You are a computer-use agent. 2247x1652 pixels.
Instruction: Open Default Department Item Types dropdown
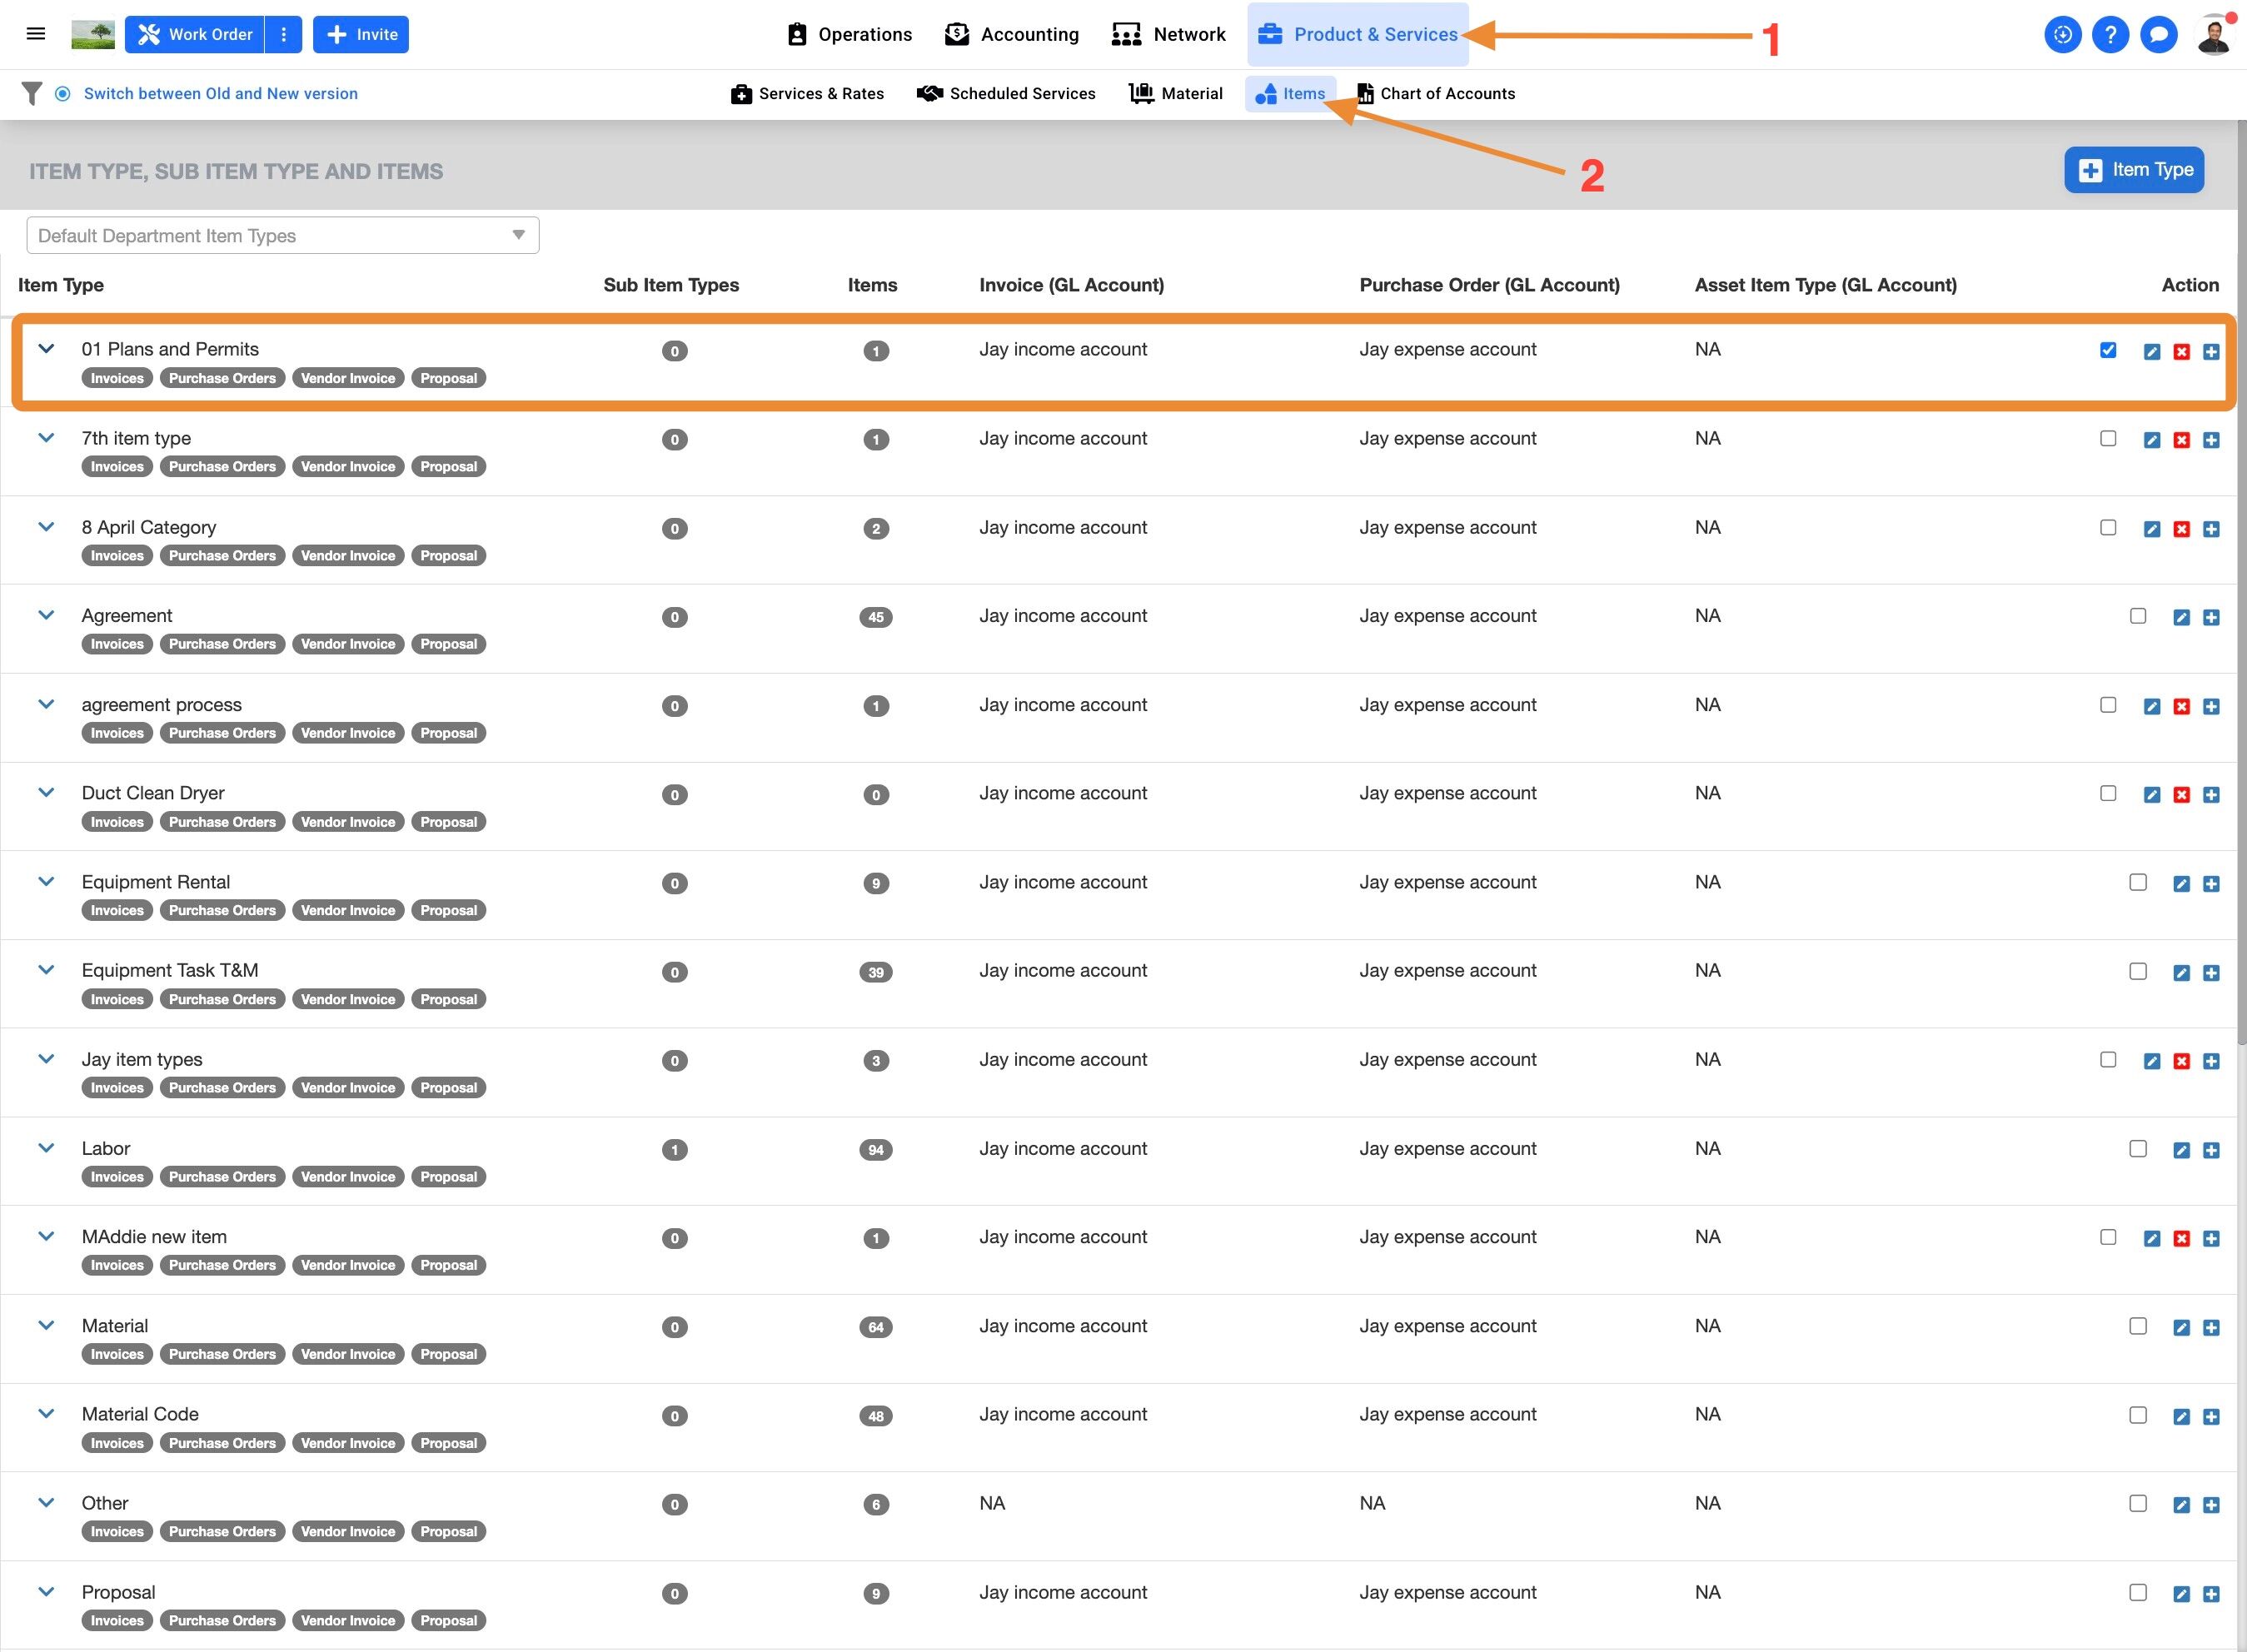pos(283,236)
